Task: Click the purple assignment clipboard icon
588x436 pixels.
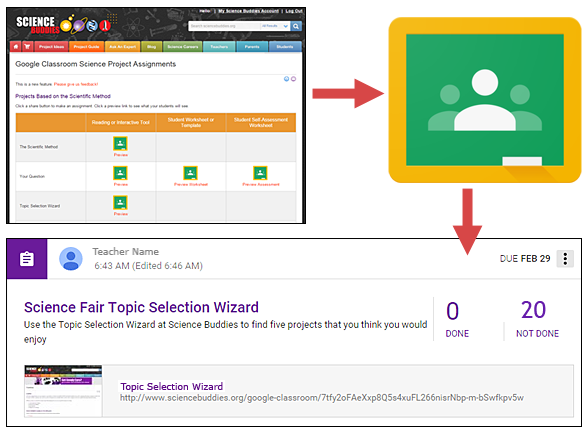Action: click(x=27, y=259)
